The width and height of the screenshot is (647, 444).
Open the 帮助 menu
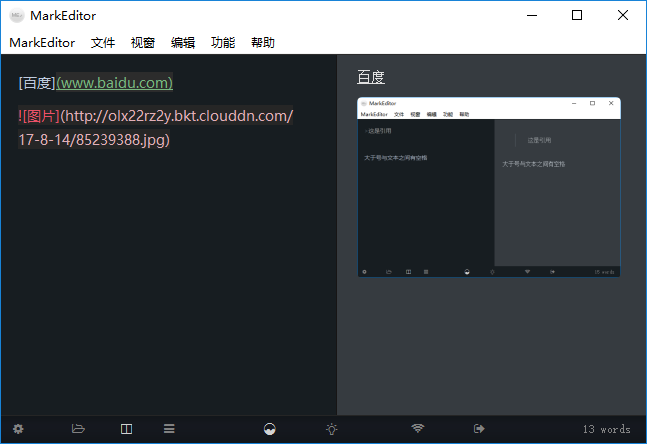click(x=263, y=43)
